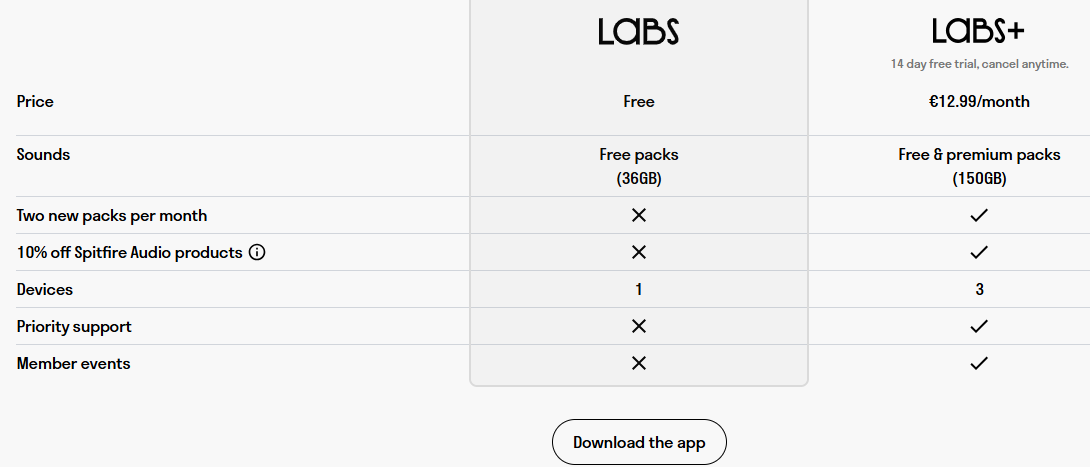Select the €12.99/month price text

(x=979, y=101)
